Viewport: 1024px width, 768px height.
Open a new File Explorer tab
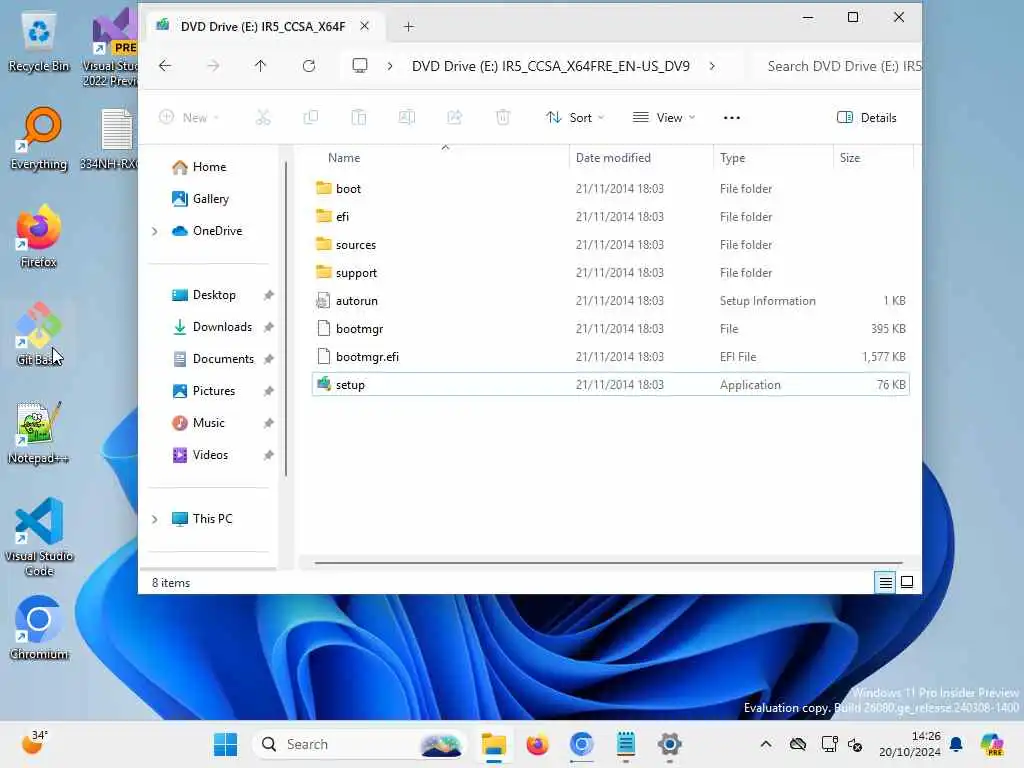409,27
